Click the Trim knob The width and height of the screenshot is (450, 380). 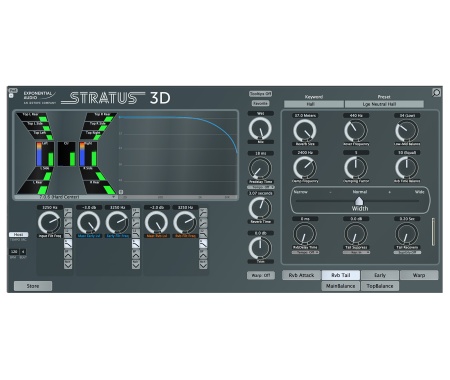[x=260, y=248]
